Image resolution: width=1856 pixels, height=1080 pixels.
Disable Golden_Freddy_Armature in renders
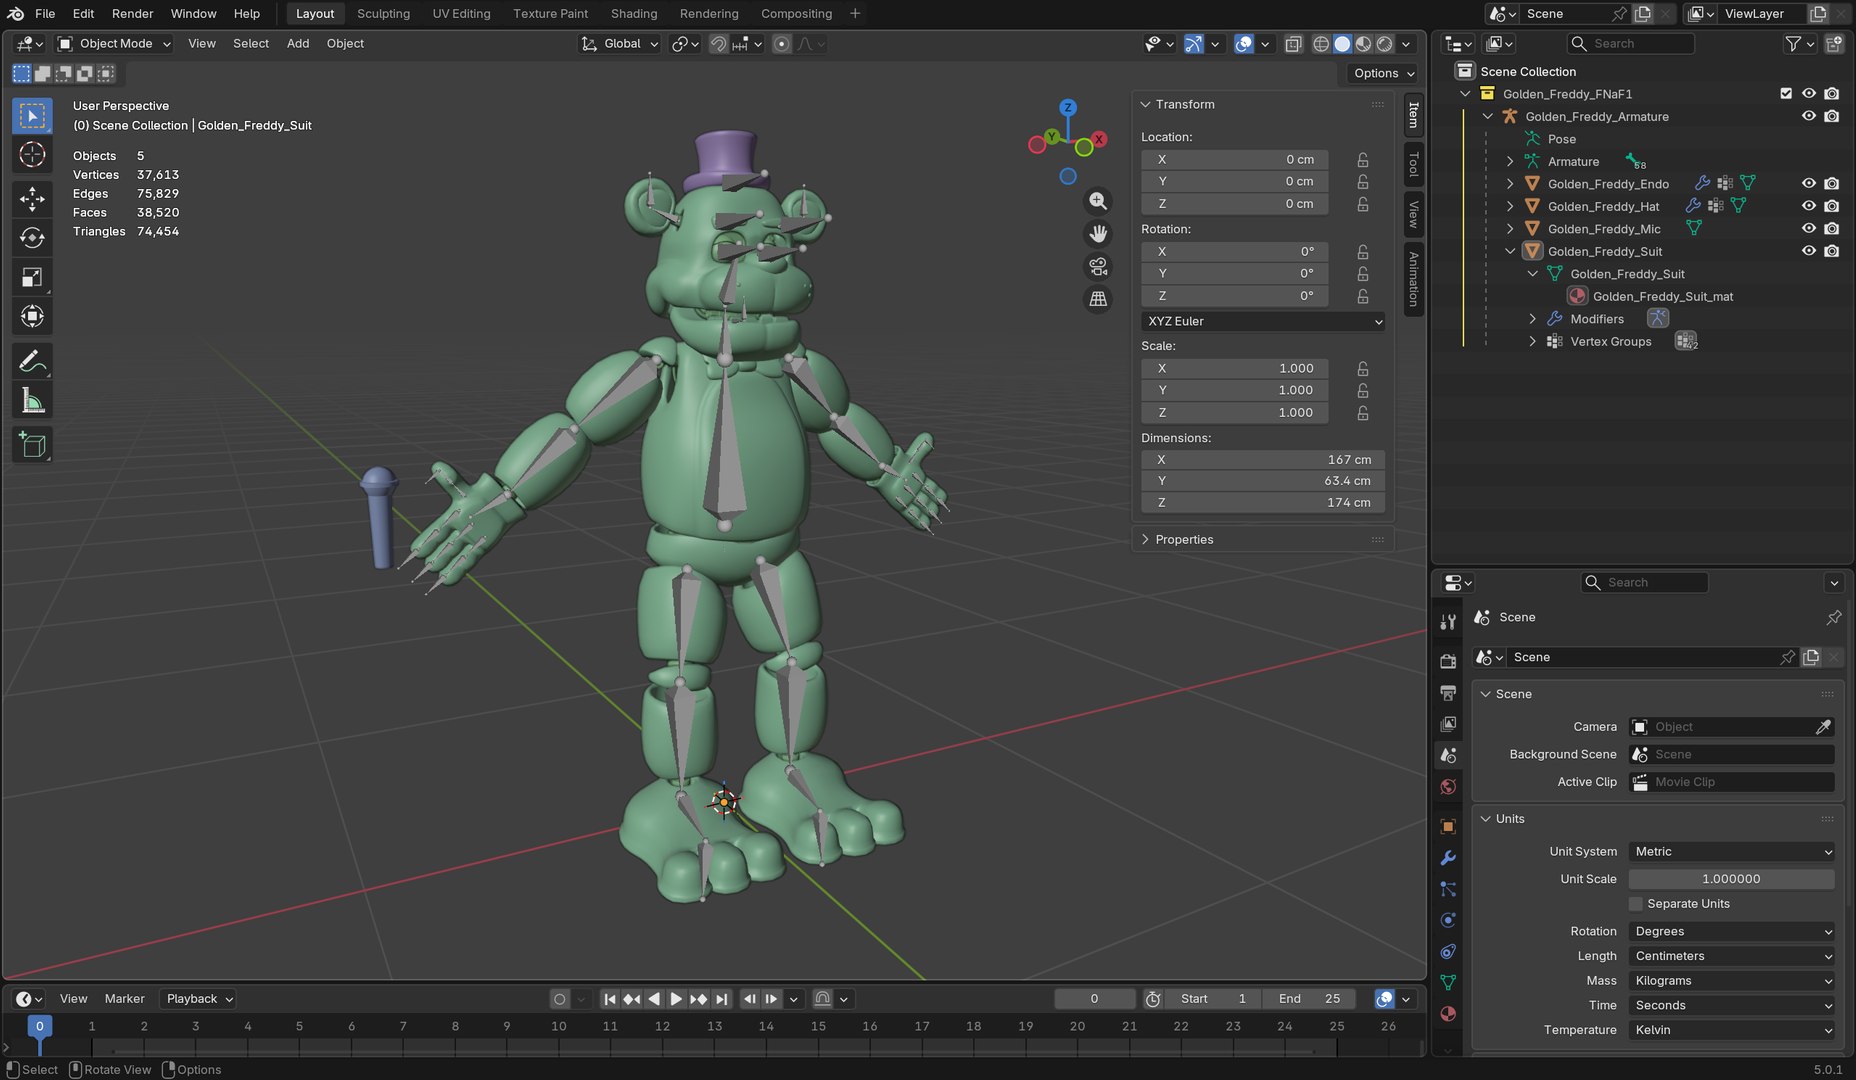pyautogui.click(x=1832, y=116)
